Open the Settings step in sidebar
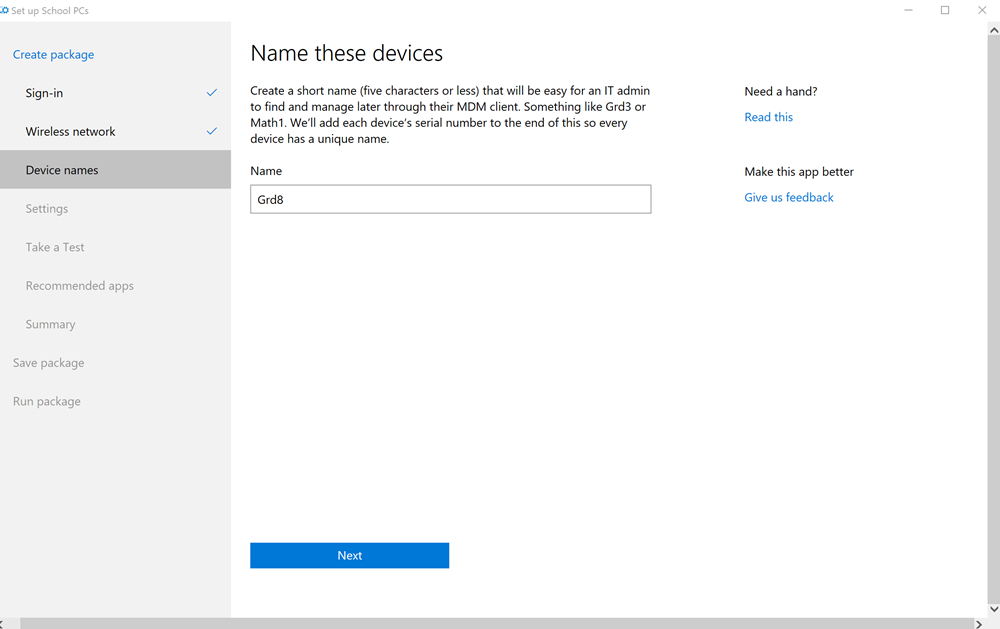 [x=47, y=209]
